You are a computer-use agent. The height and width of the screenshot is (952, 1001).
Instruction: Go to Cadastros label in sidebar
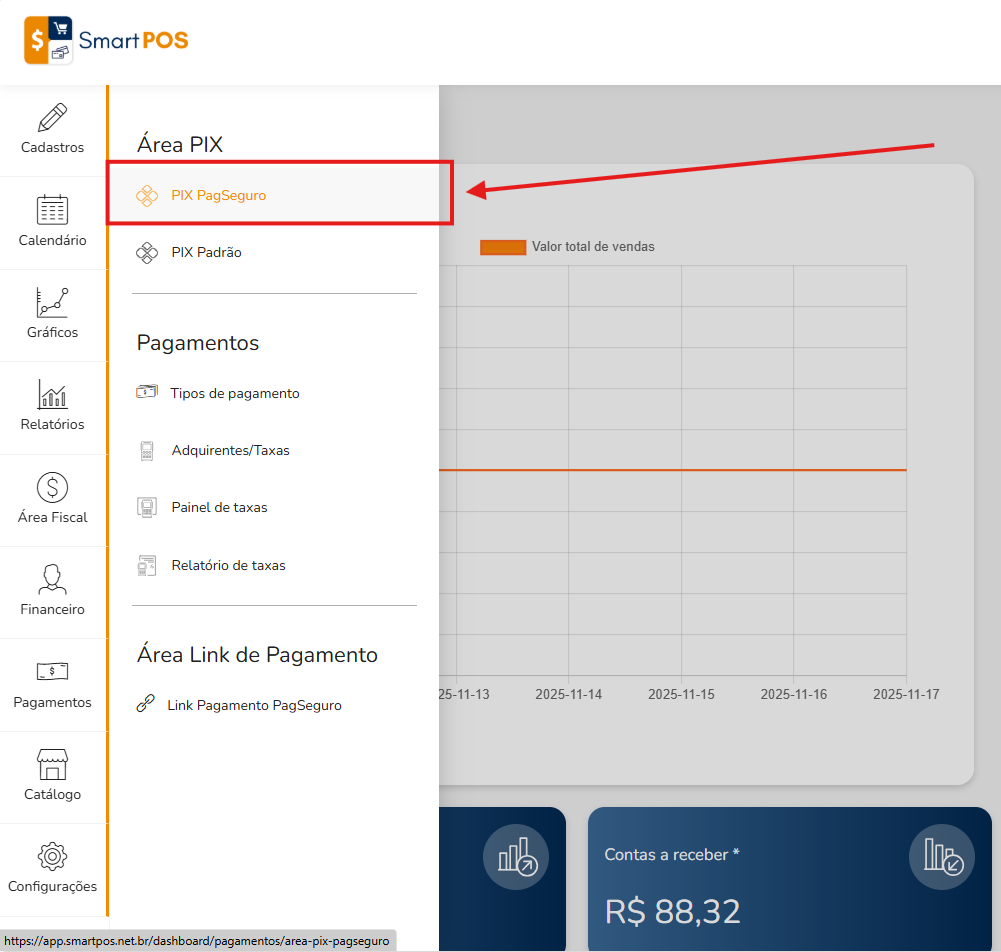click(52, 147)
